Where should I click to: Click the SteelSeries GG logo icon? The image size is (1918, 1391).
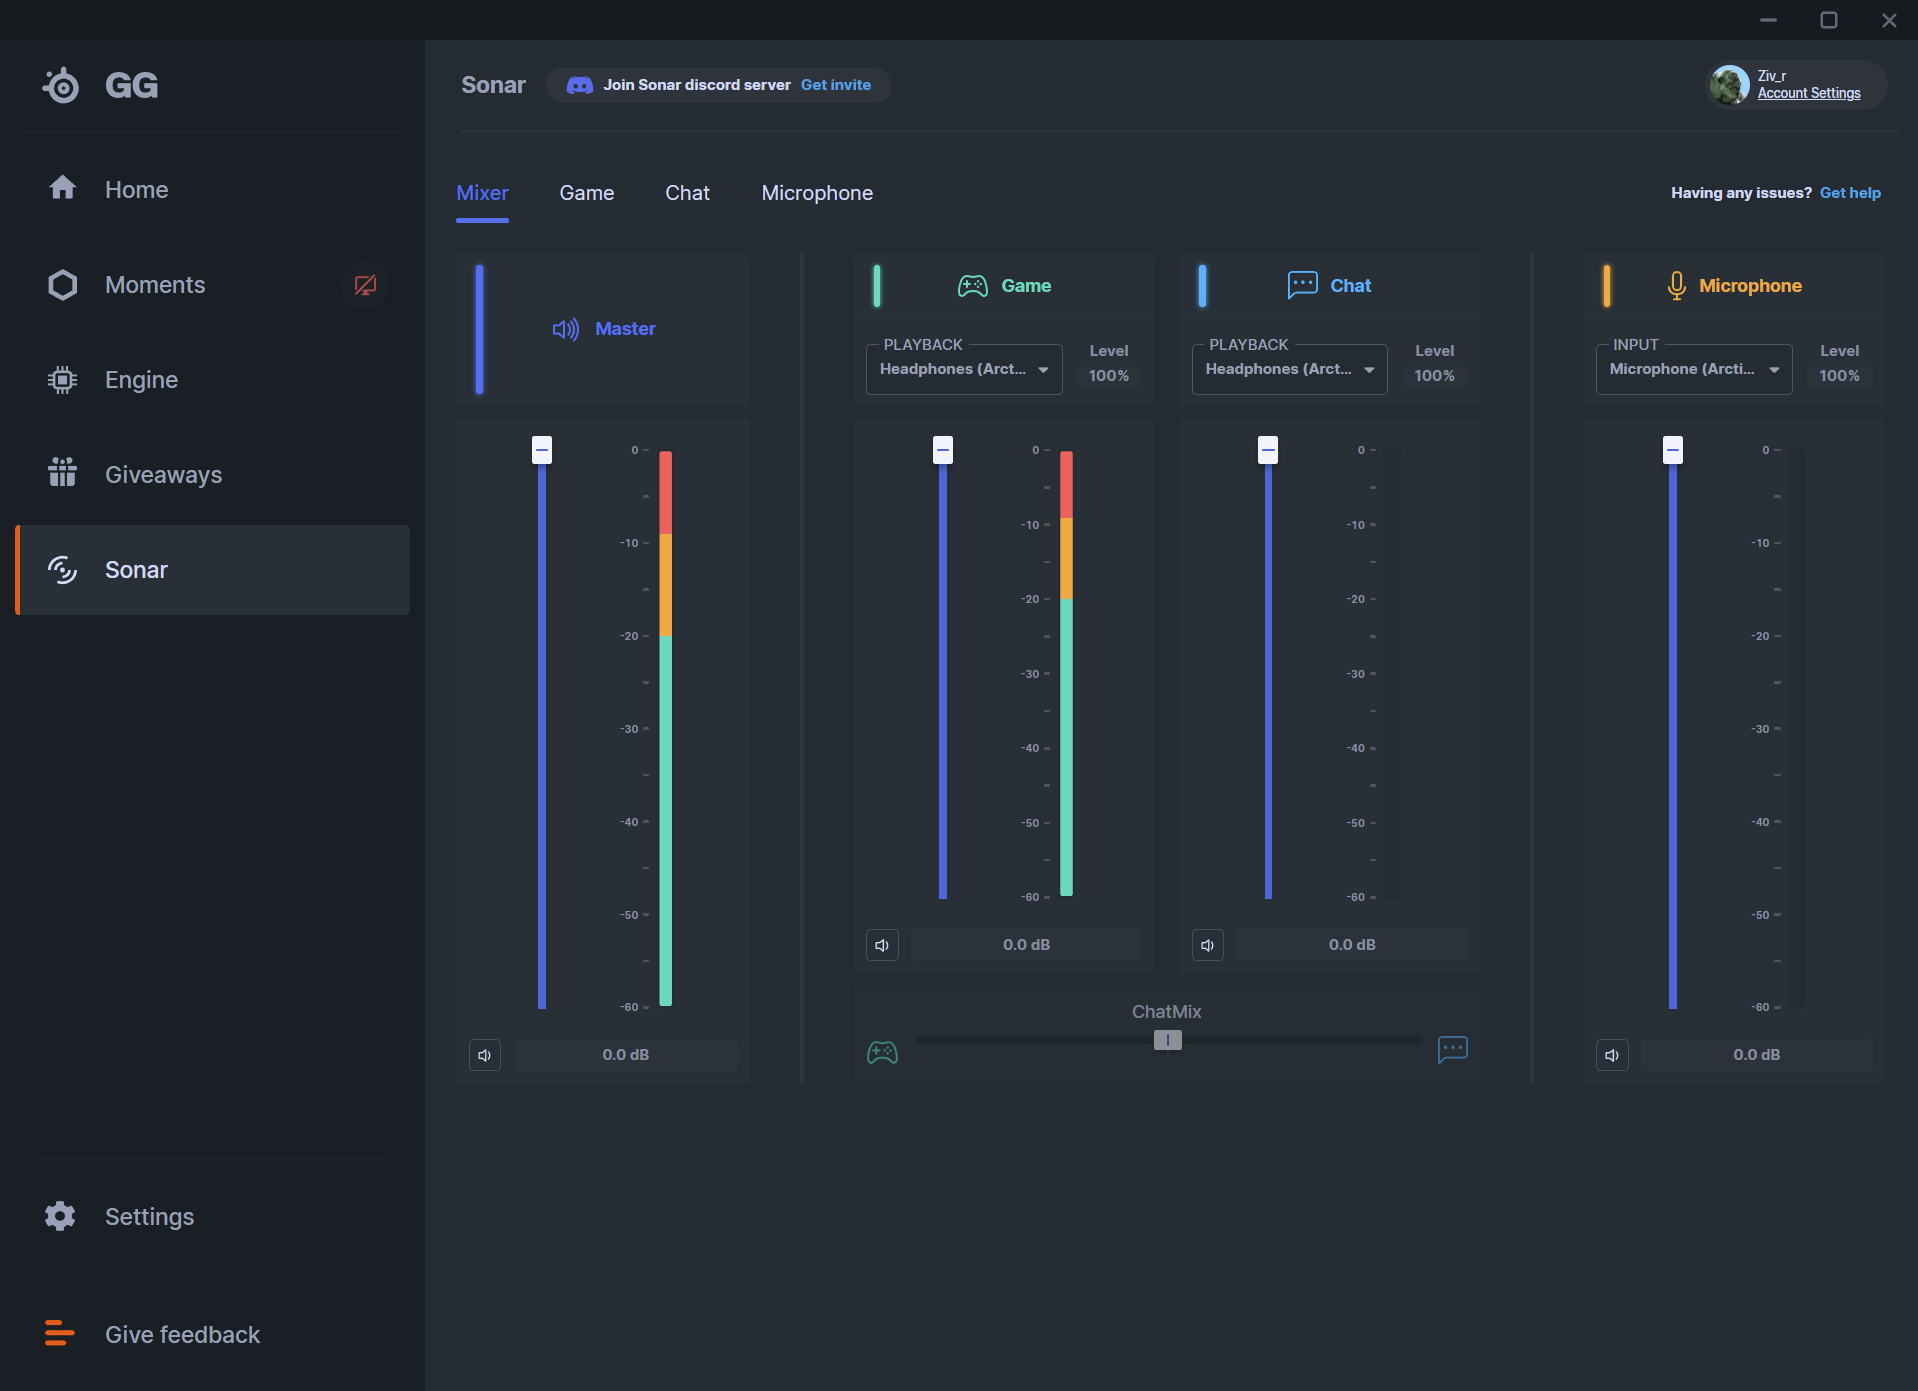coord(62,85)
